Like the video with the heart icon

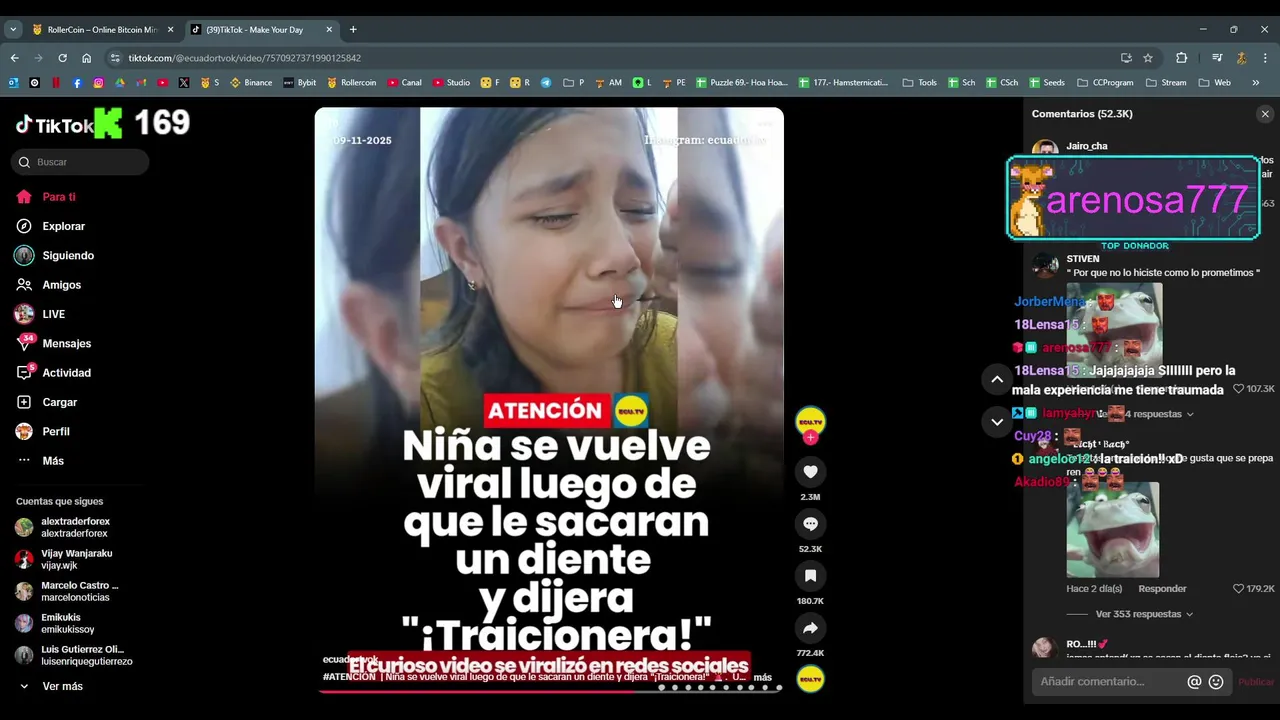pos(810,472)
